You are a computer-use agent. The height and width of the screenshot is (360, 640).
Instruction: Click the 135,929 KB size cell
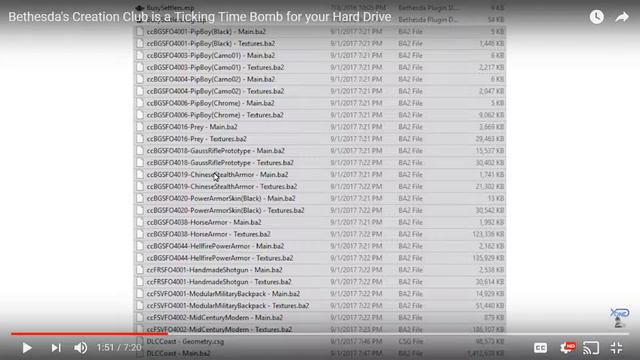click(x=488, y=258)
